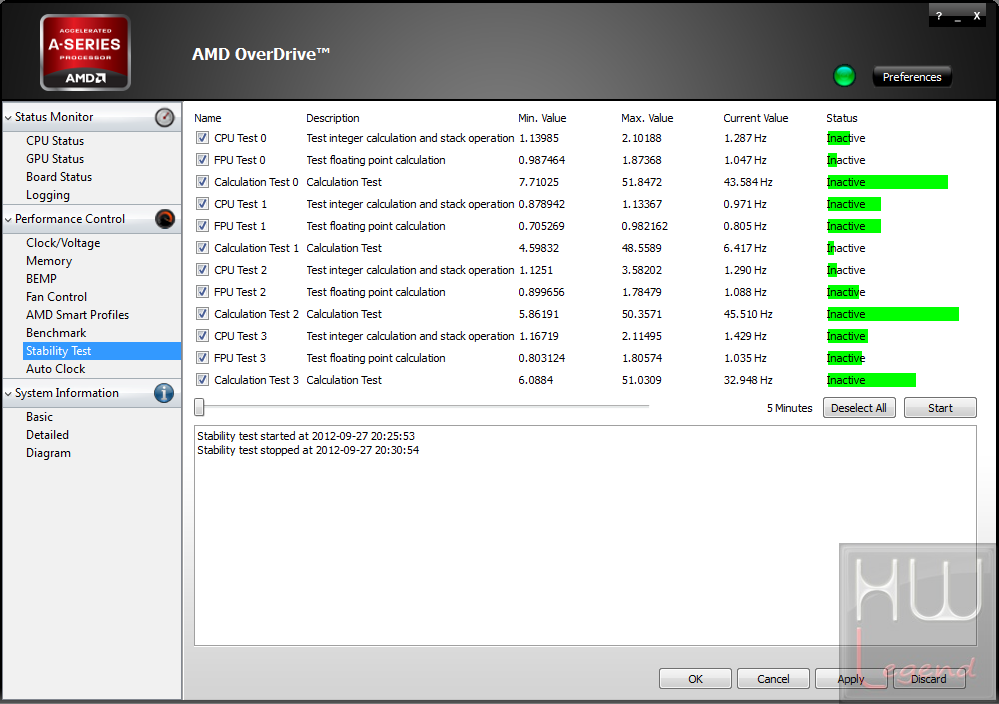Click the Name column header
The width and height of the screenshot is (999, 704).
[x=208, y=118]
